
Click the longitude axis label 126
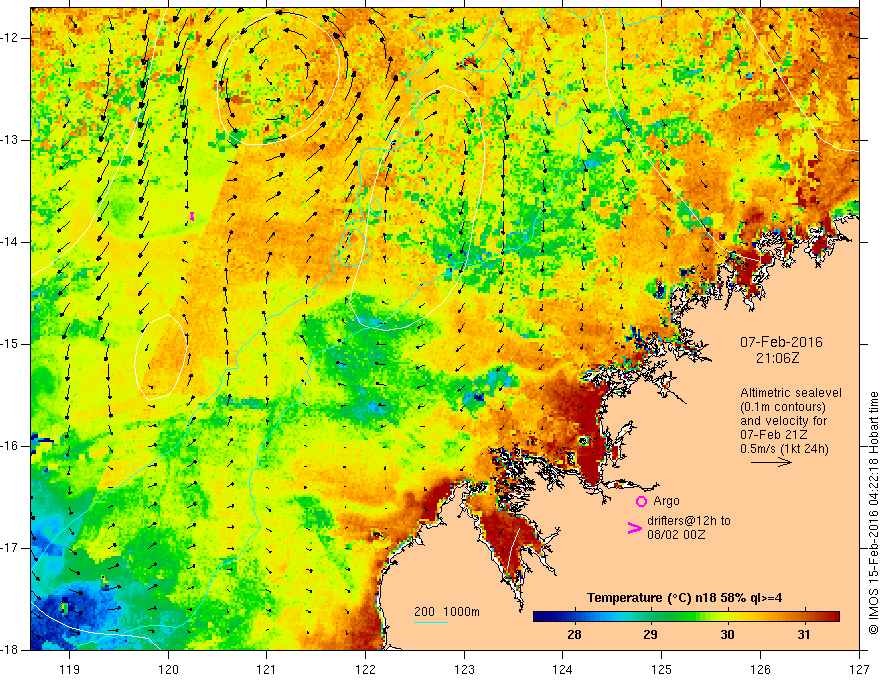pos(760,669)
